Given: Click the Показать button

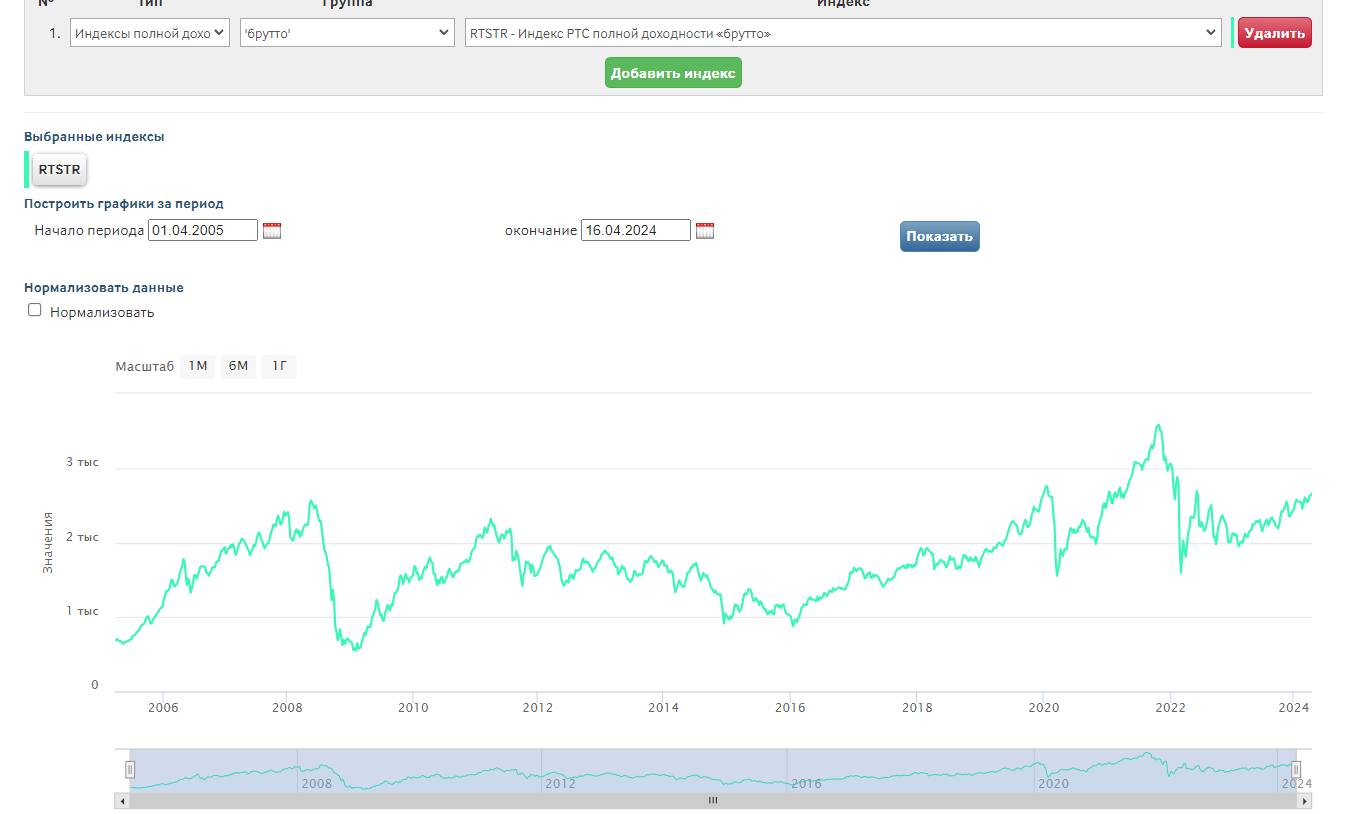Looking at the screenshot, I should pos(939,237).
